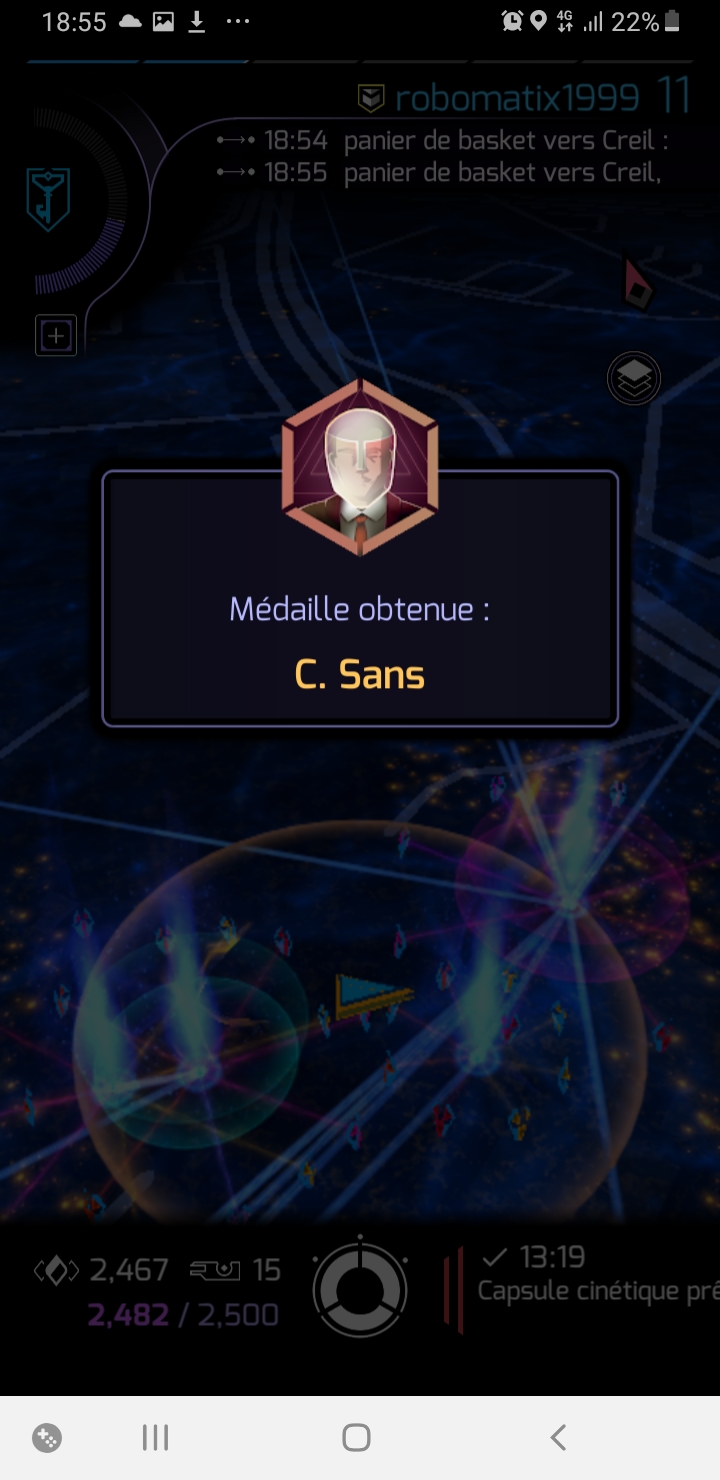Tap the level 11 indicator
This screenshot has width=720, height=1480.
point(675,95)
